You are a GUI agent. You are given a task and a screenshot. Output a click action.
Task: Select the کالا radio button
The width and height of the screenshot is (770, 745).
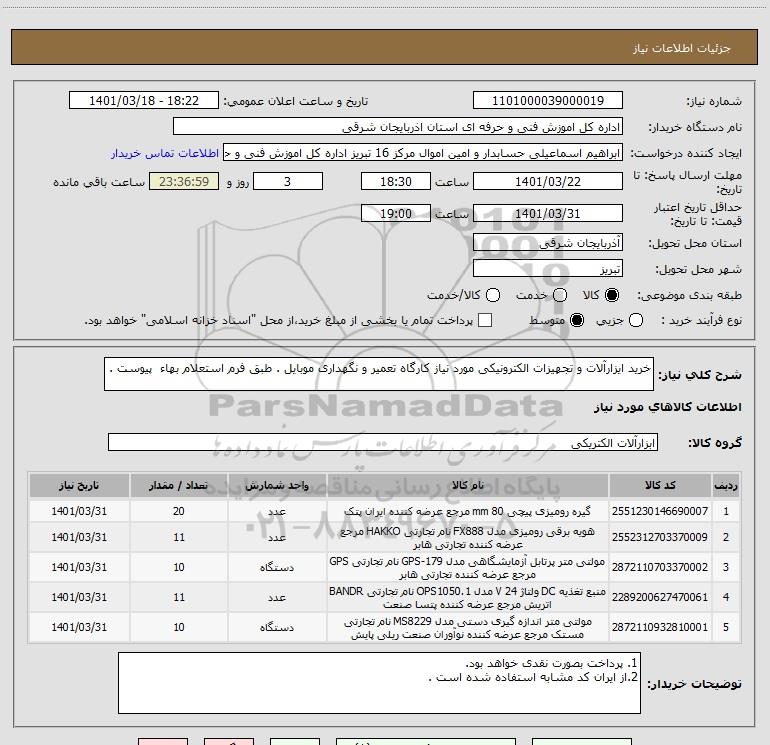(x=612, y=295)
